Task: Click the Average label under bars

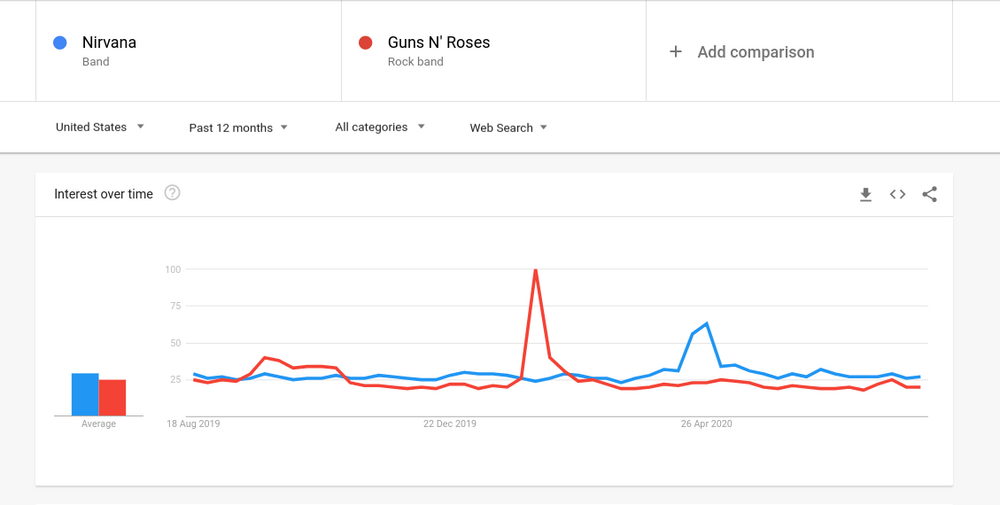Action: [x=98, y=423]
